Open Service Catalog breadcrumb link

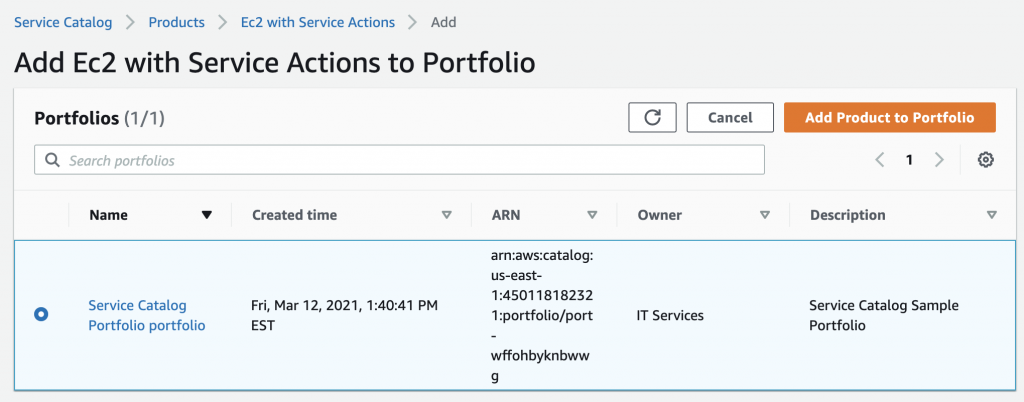coord(63,22)
